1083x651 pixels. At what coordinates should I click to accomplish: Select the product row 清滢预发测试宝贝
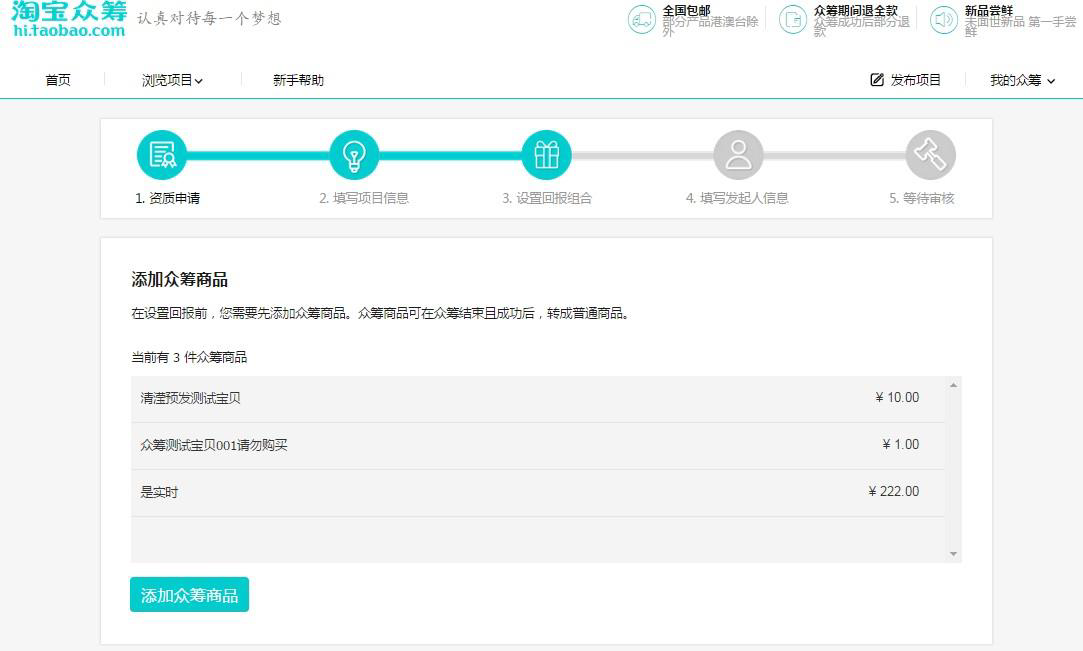[537, 399]
